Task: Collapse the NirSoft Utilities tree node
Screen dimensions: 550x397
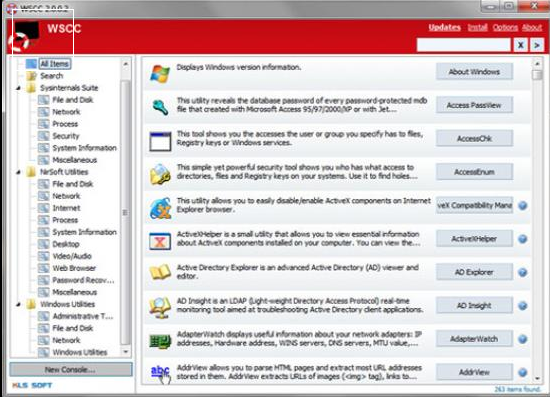Action: pos(18,172)
